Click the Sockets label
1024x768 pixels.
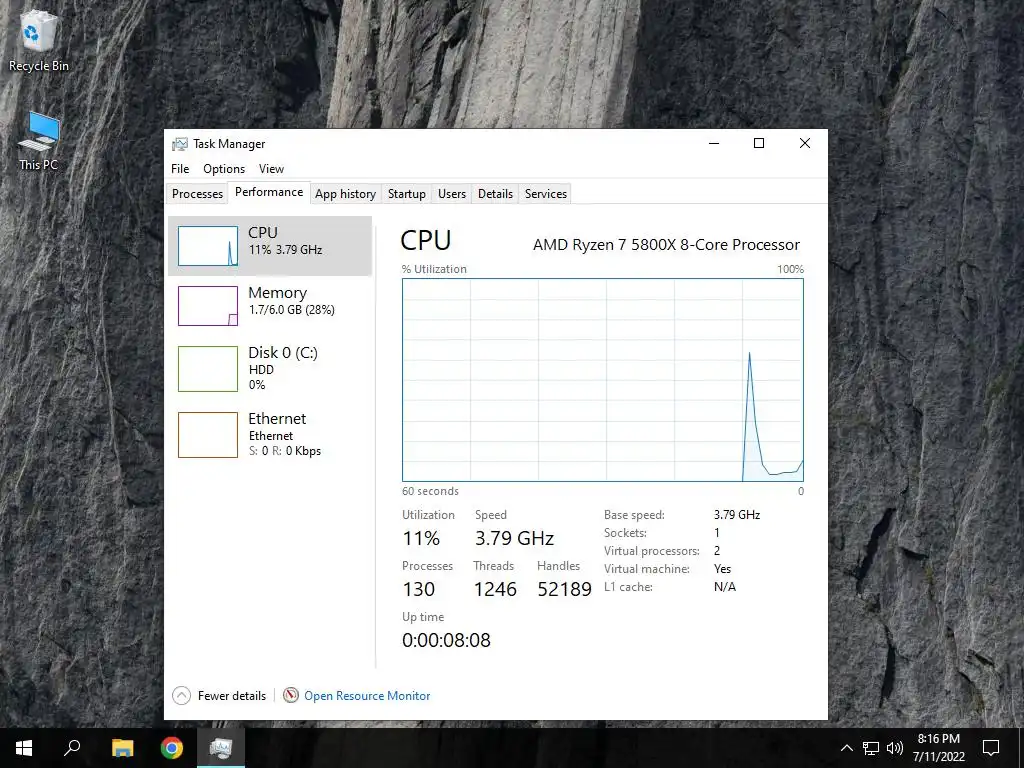click(625, 533)
